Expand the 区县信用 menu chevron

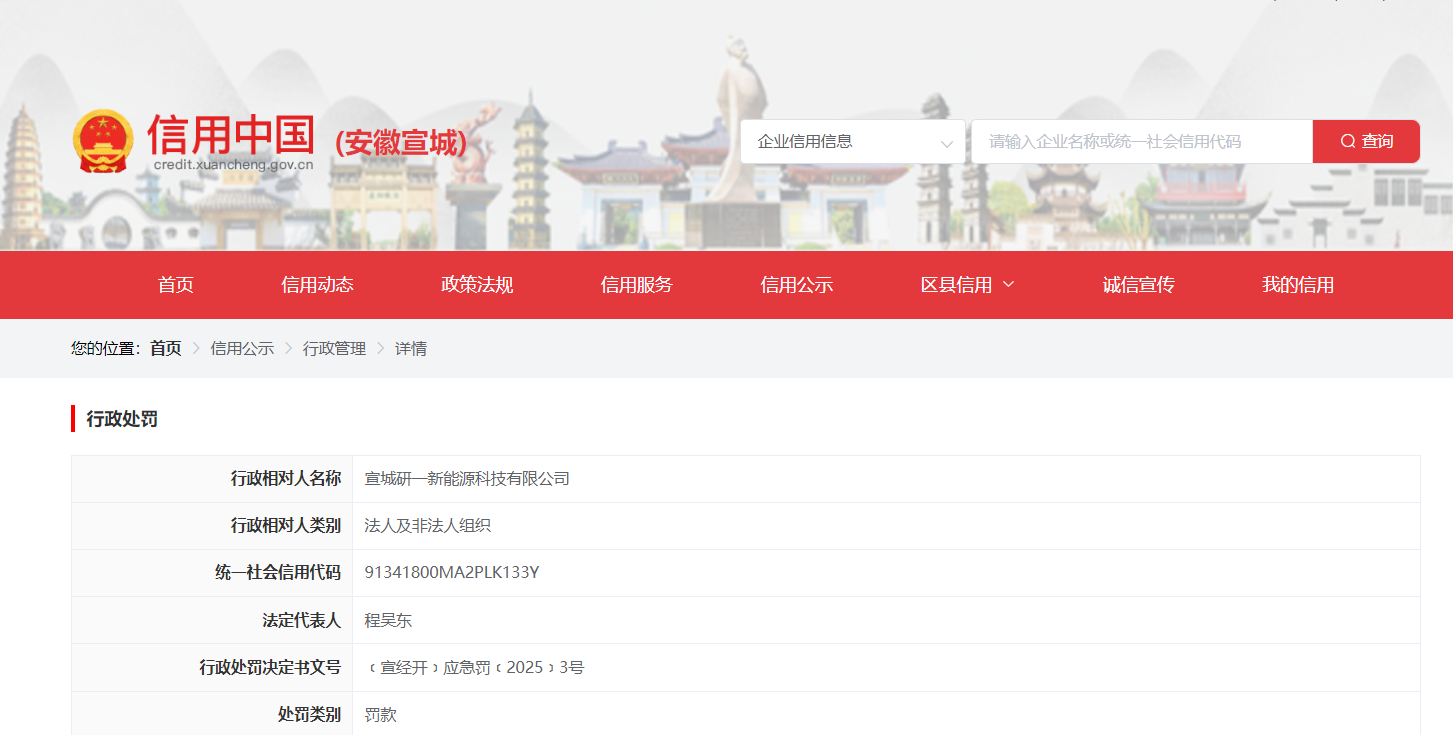[x=1008, y=284]
